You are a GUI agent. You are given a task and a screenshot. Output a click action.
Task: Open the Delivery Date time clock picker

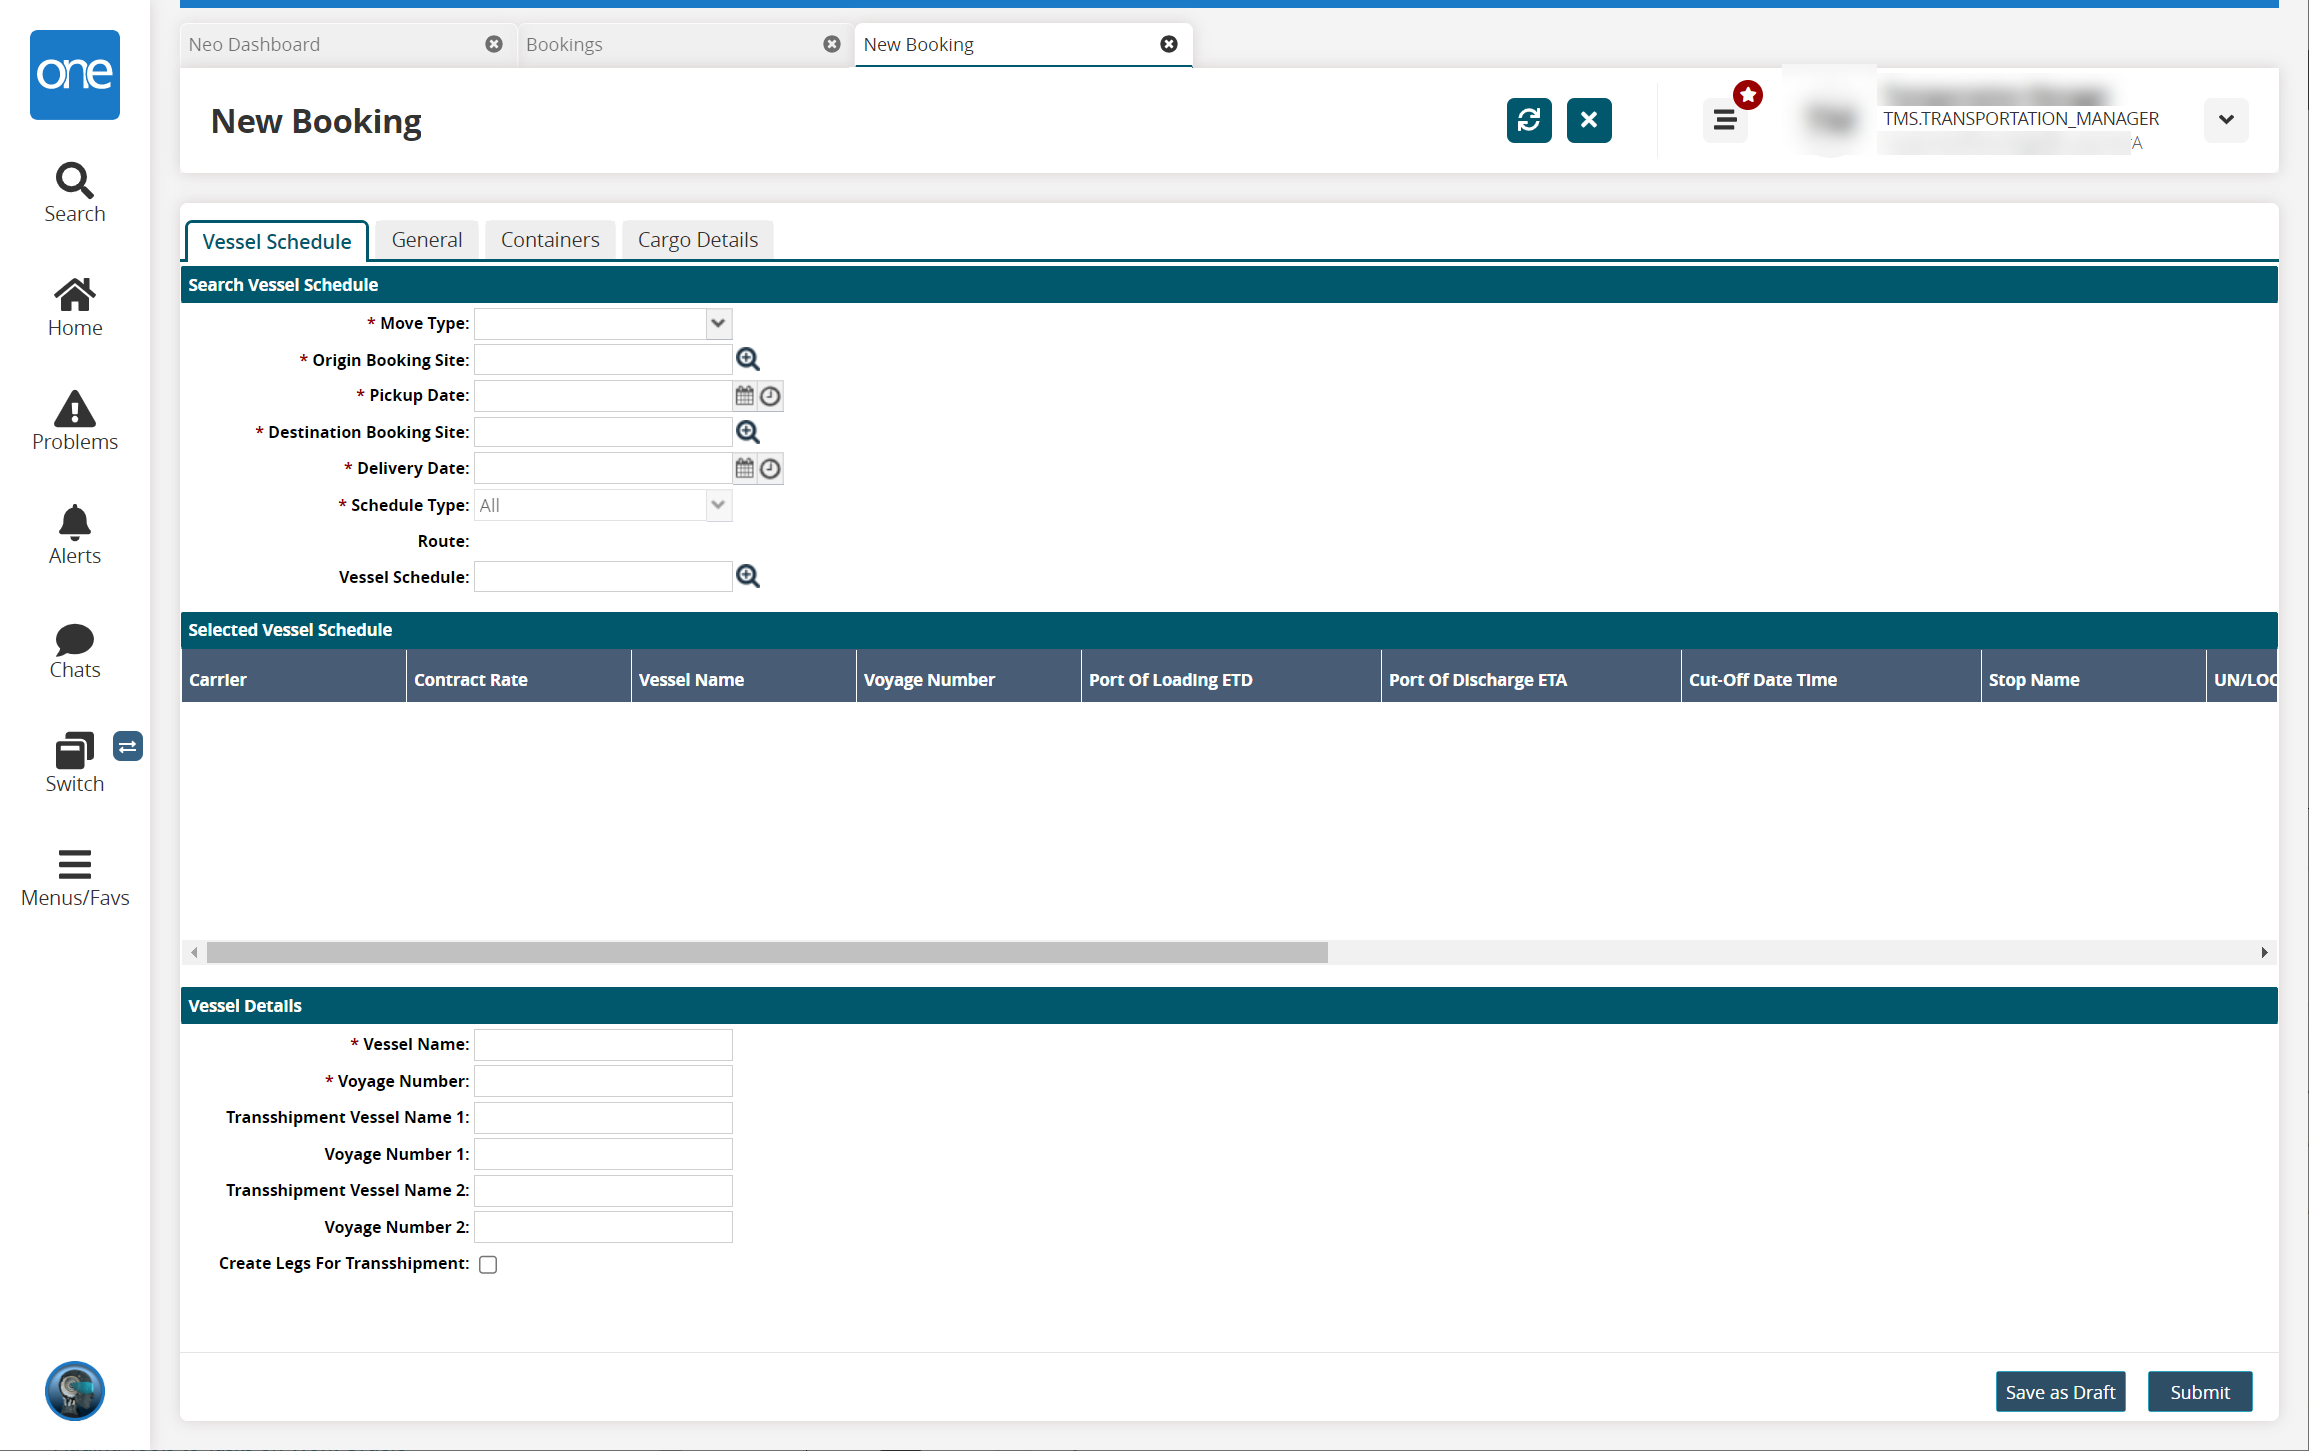tap(770, 469)
